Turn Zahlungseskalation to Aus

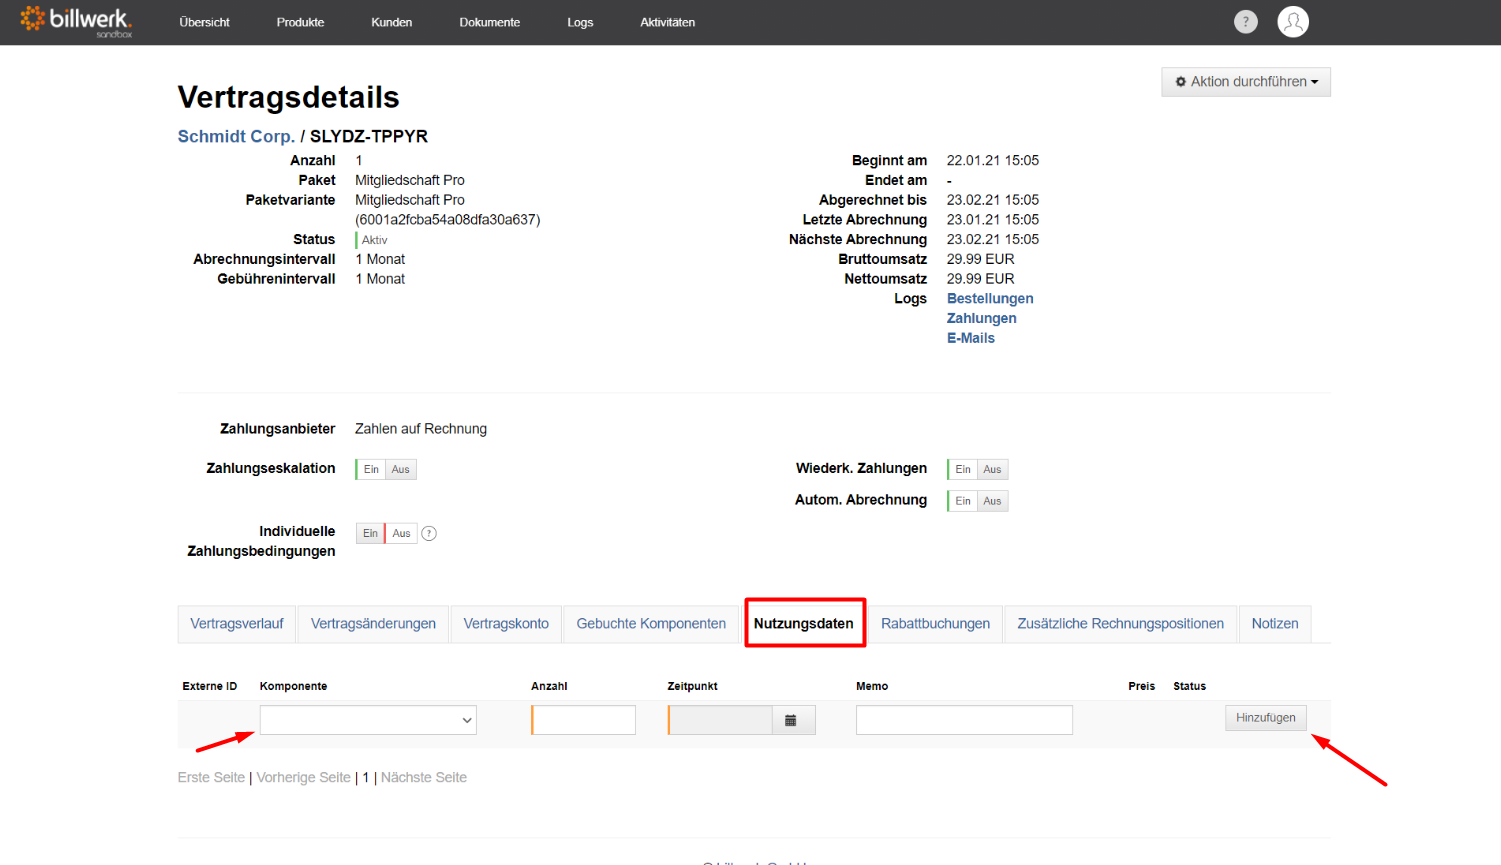401,469
